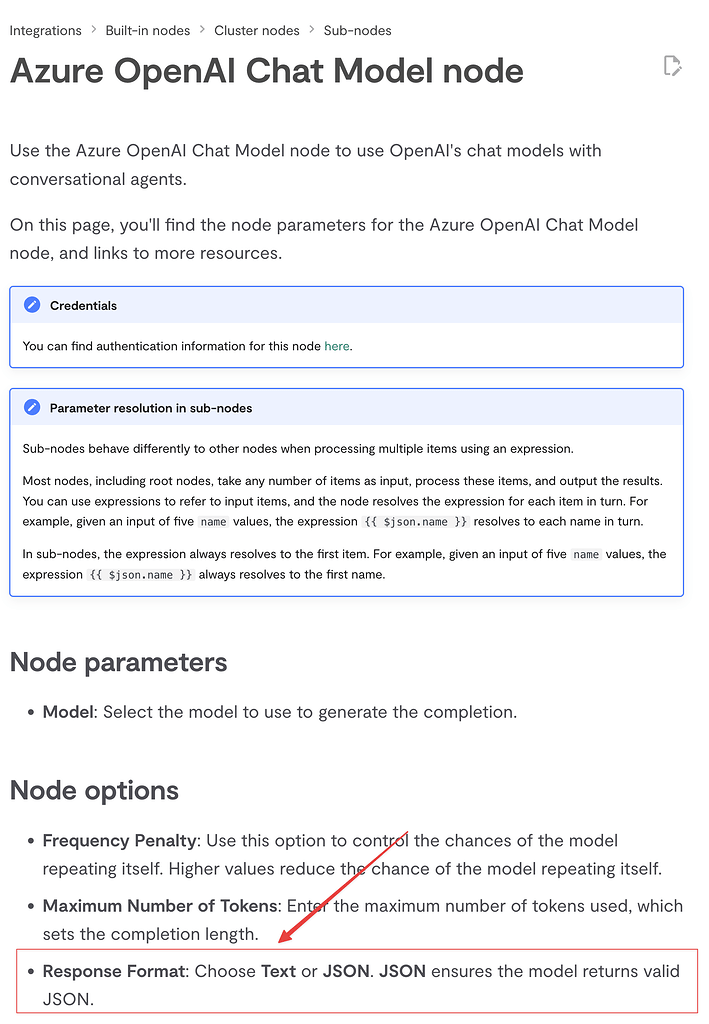Open the Integrations breadcrumb
This screenshot has height=1024, width=709.
(45, 31)
